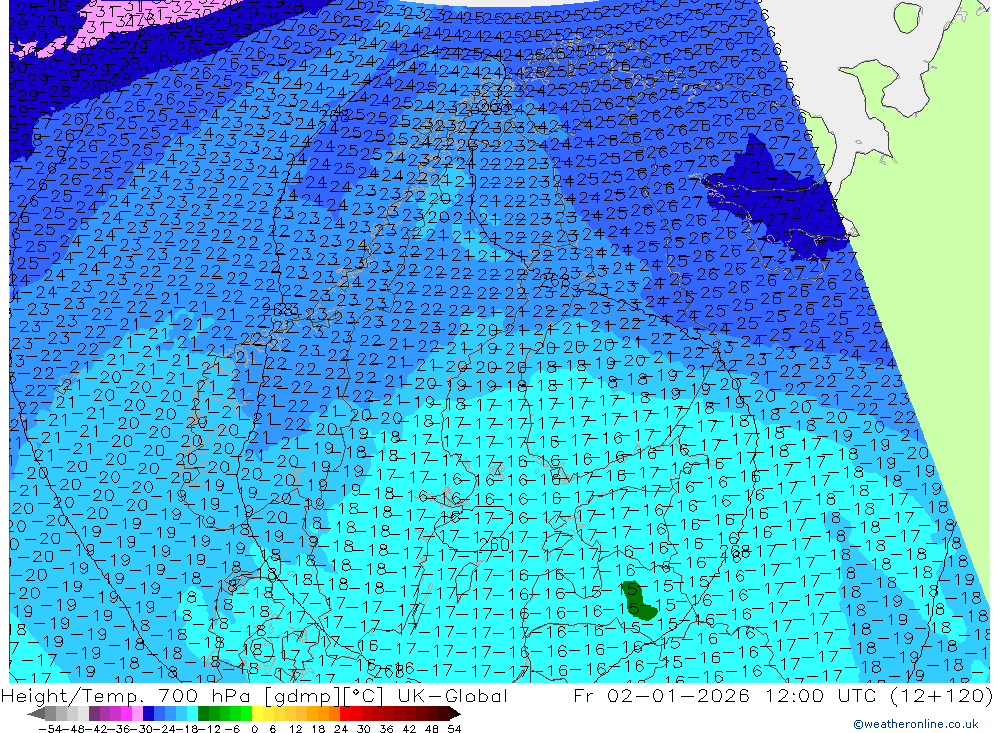Click the '54' label at the scale's right end
Image resolution: width=1000 pixels, height=733 pixels.
point(454,729)
